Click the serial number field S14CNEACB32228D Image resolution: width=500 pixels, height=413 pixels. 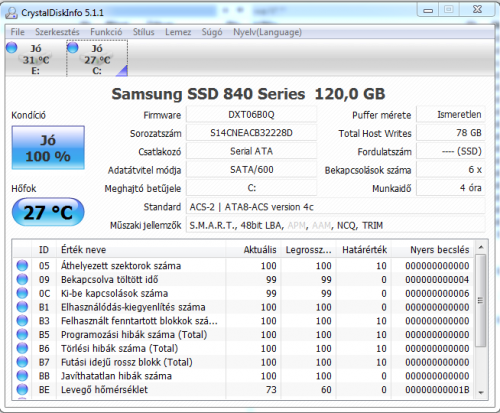coord(251,133)
